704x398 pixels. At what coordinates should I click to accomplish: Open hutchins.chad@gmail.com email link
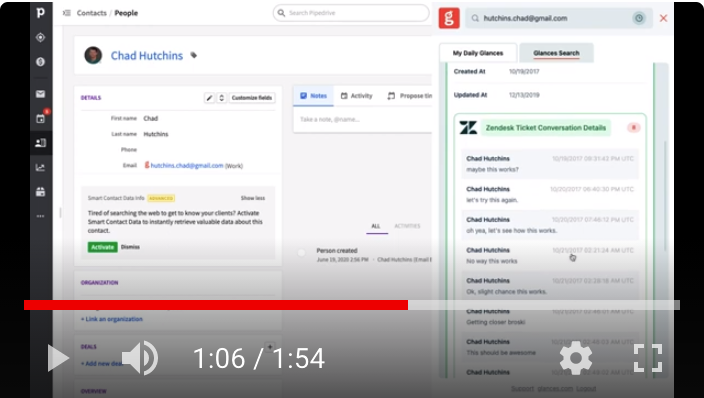click(187, 165)
